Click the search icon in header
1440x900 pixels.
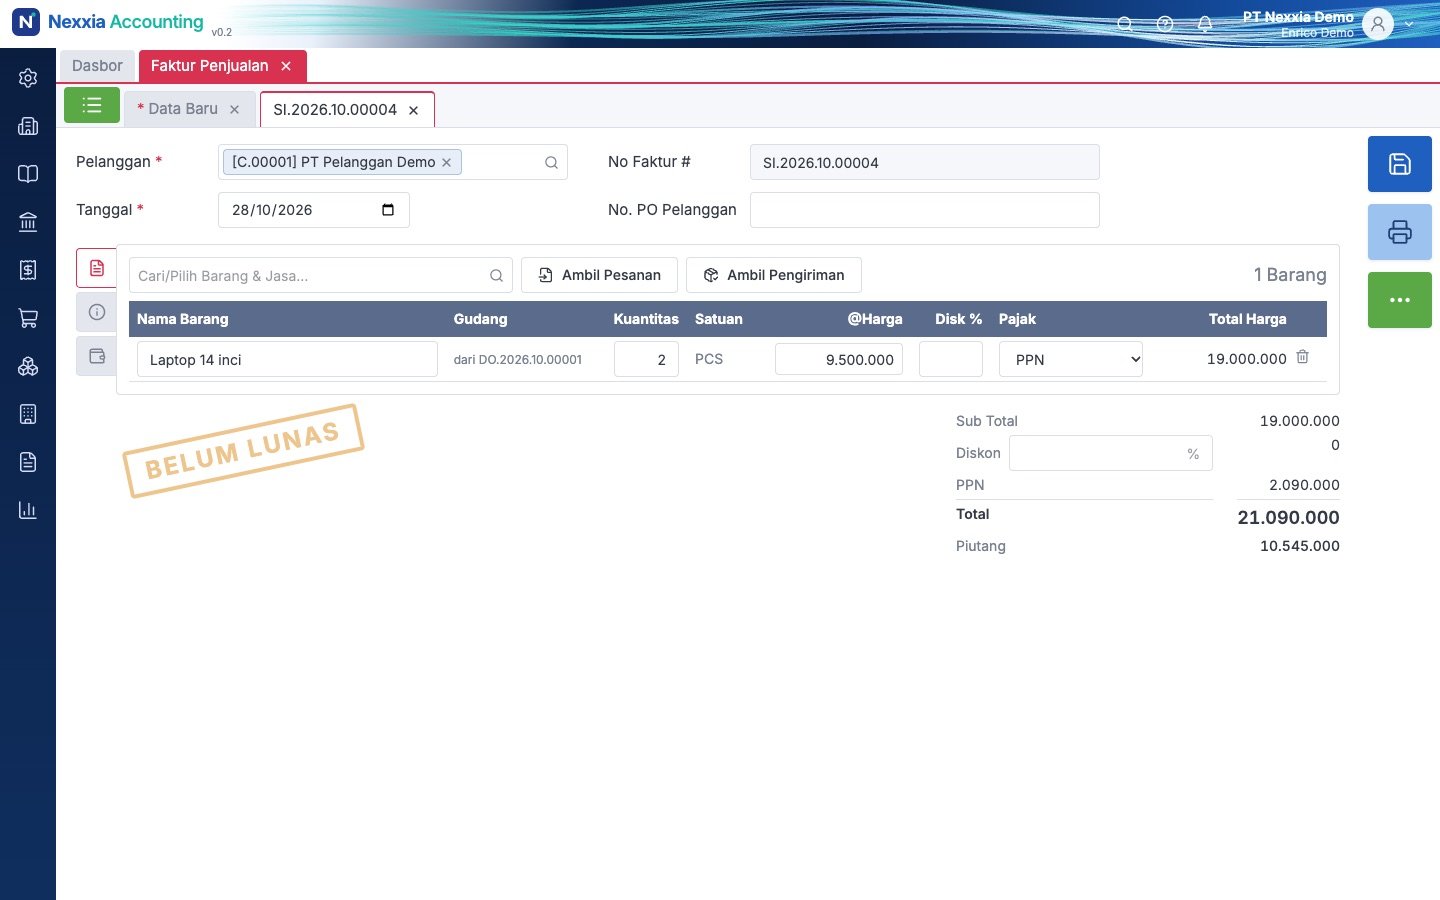click(1125, 24)
